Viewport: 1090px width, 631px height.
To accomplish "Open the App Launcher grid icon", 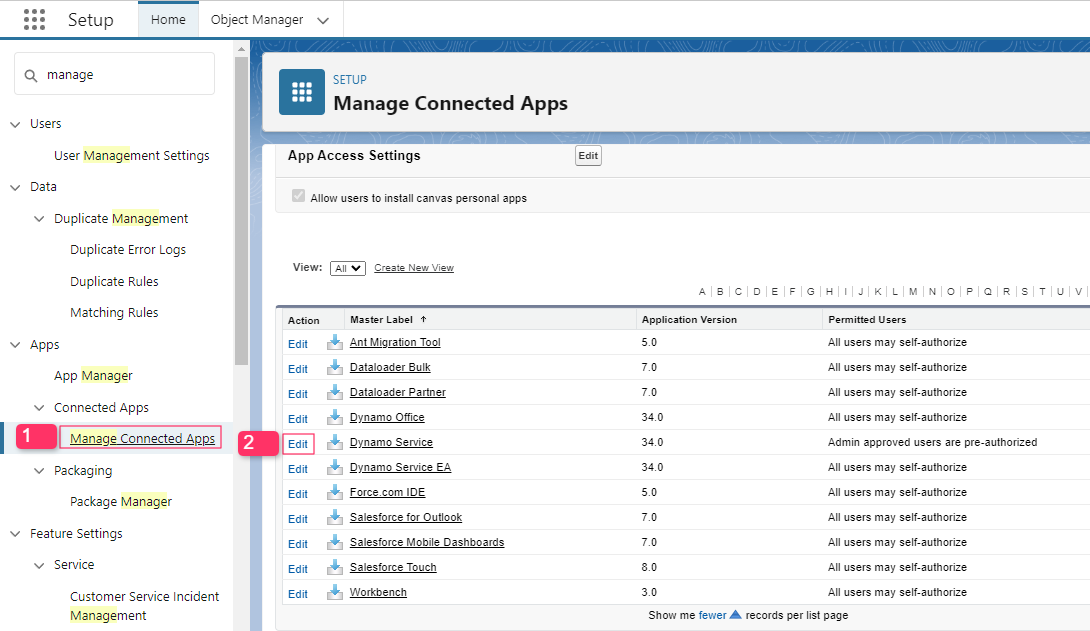I will click(34, 20).
